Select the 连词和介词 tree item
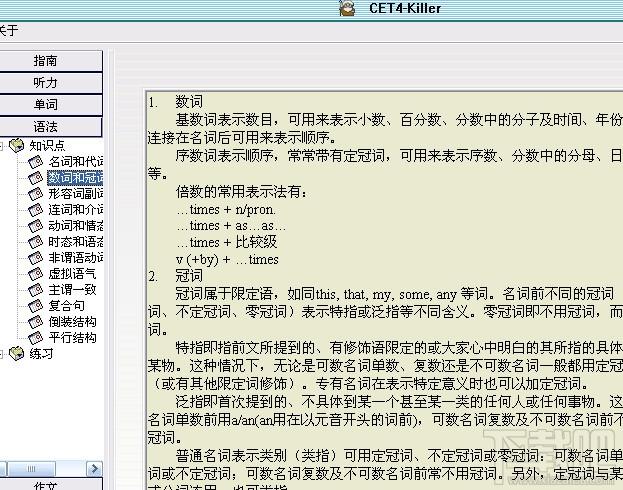623x490 pixels. [x=75, y=209]
